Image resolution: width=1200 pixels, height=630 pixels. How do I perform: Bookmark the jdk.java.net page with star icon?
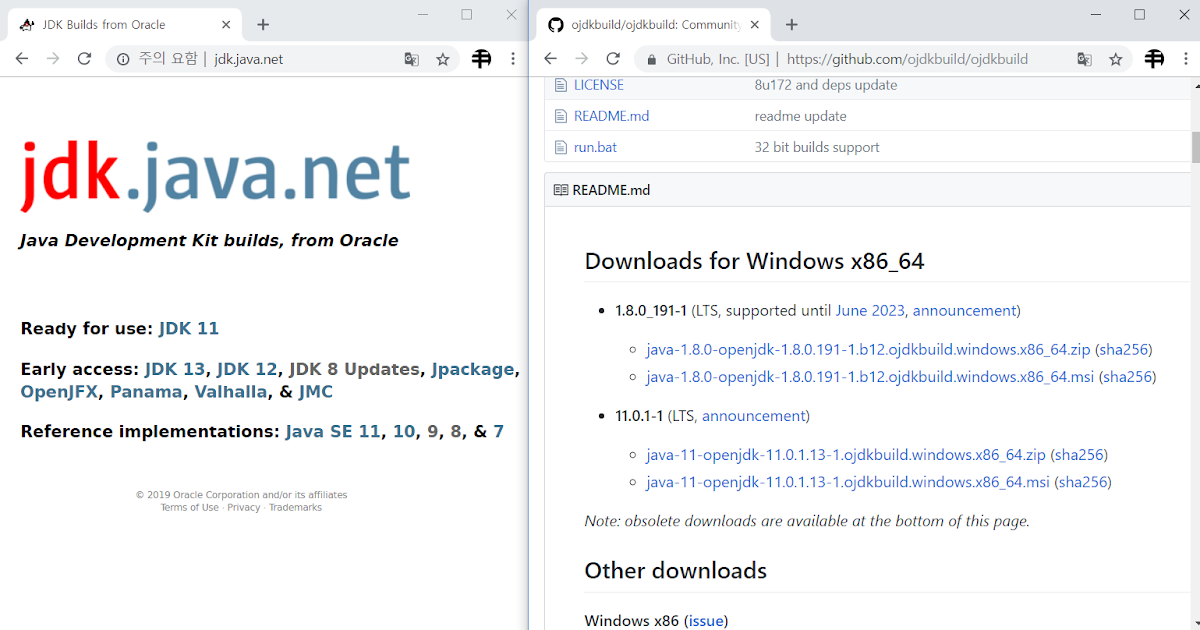pyautogui.click(x=443, y=59)
